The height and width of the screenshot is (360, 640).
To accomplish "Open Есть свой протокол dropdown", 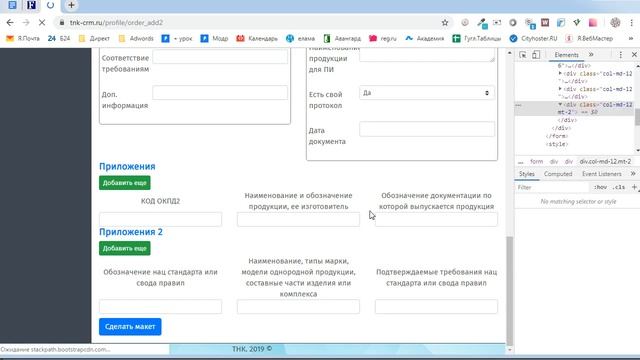I will [427, 93].
